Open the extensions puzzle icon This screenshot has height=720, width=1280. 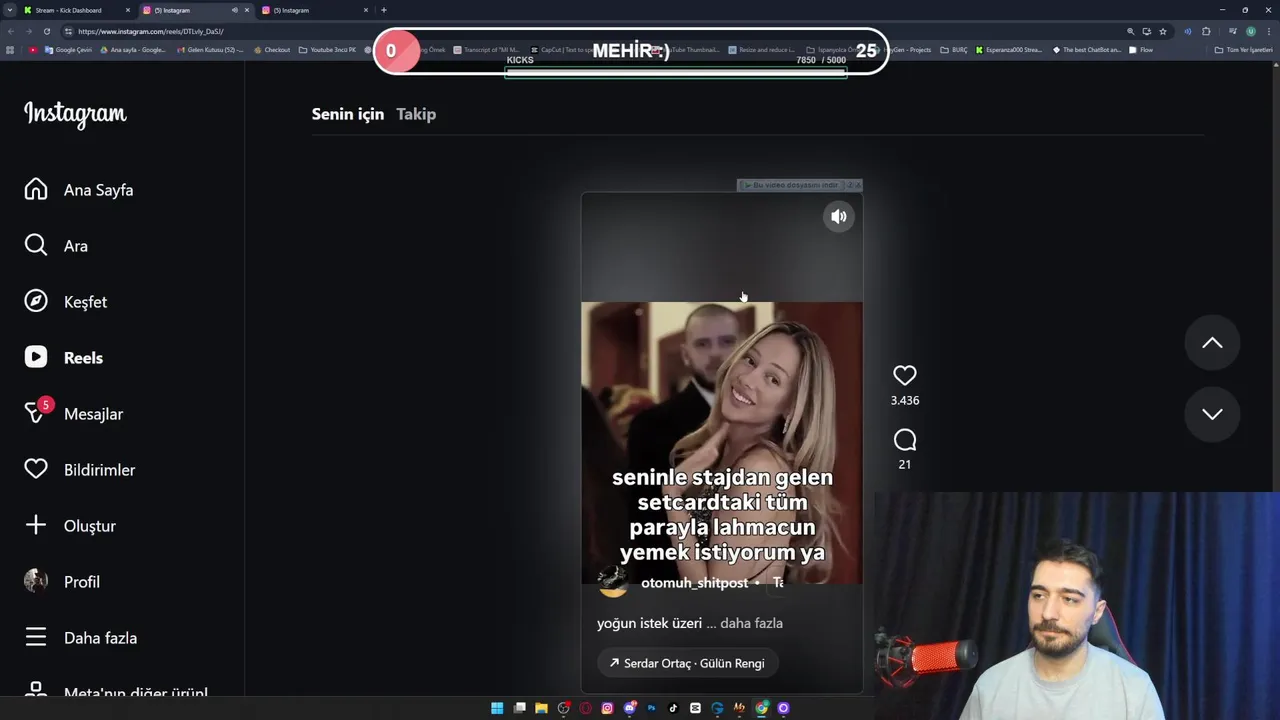coord(1206,31)
